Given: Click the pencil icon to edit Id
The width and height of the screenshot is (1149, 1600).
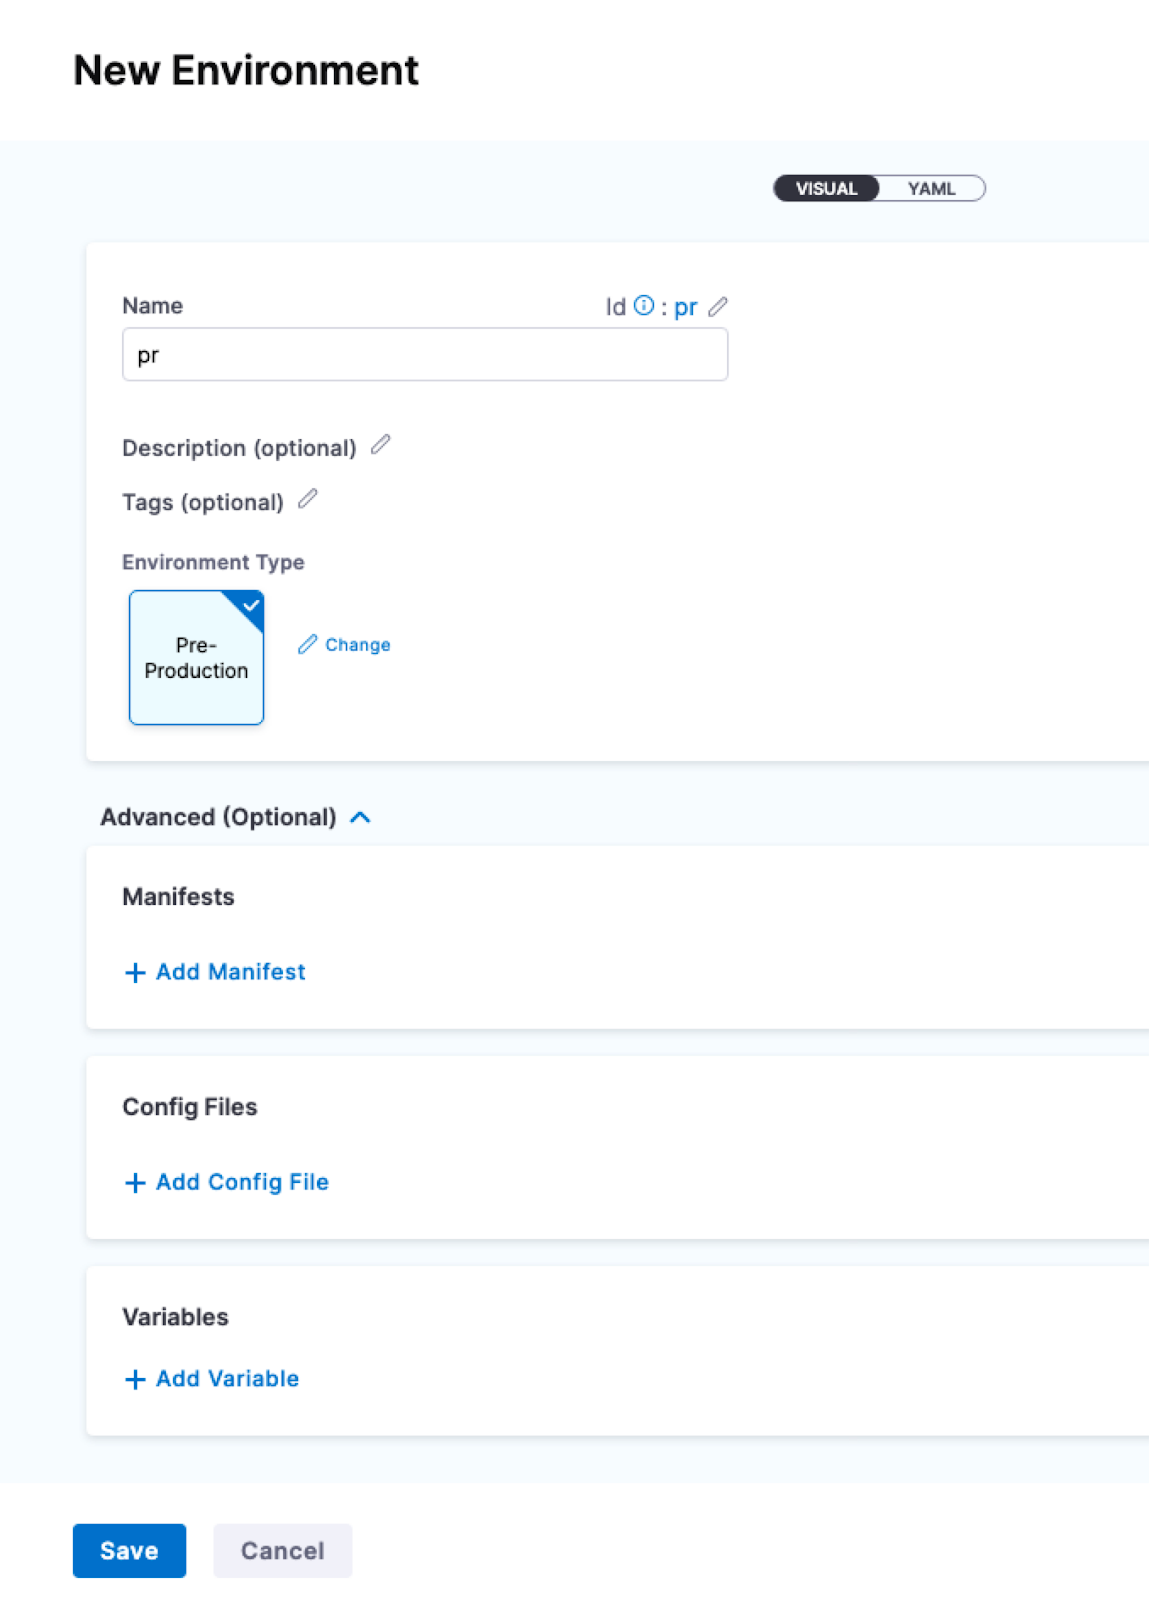Looking at the screenshot, I should point(718,307).
